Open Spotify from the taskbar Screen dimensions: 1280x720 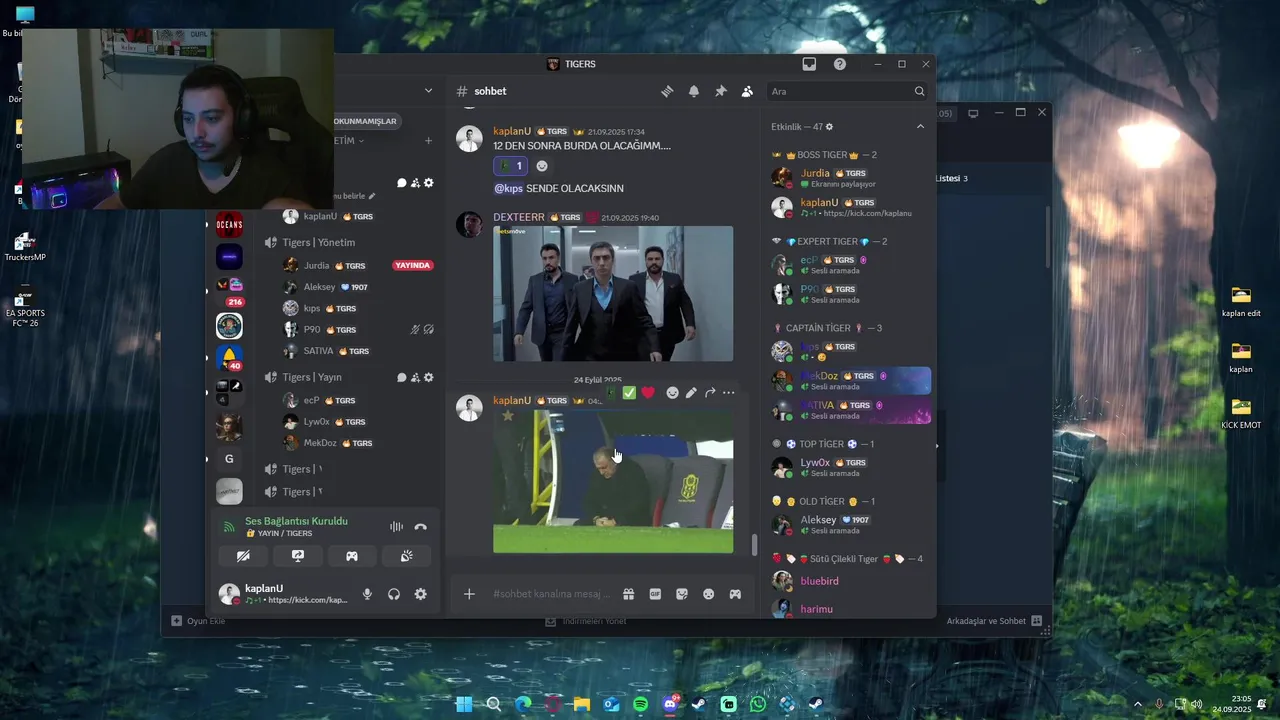[640, 704]
